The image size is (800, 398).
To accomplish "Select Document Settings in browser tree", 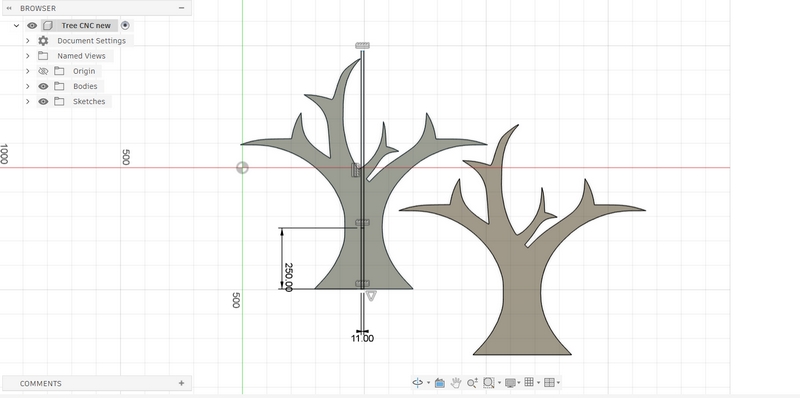I will point(91,41).
